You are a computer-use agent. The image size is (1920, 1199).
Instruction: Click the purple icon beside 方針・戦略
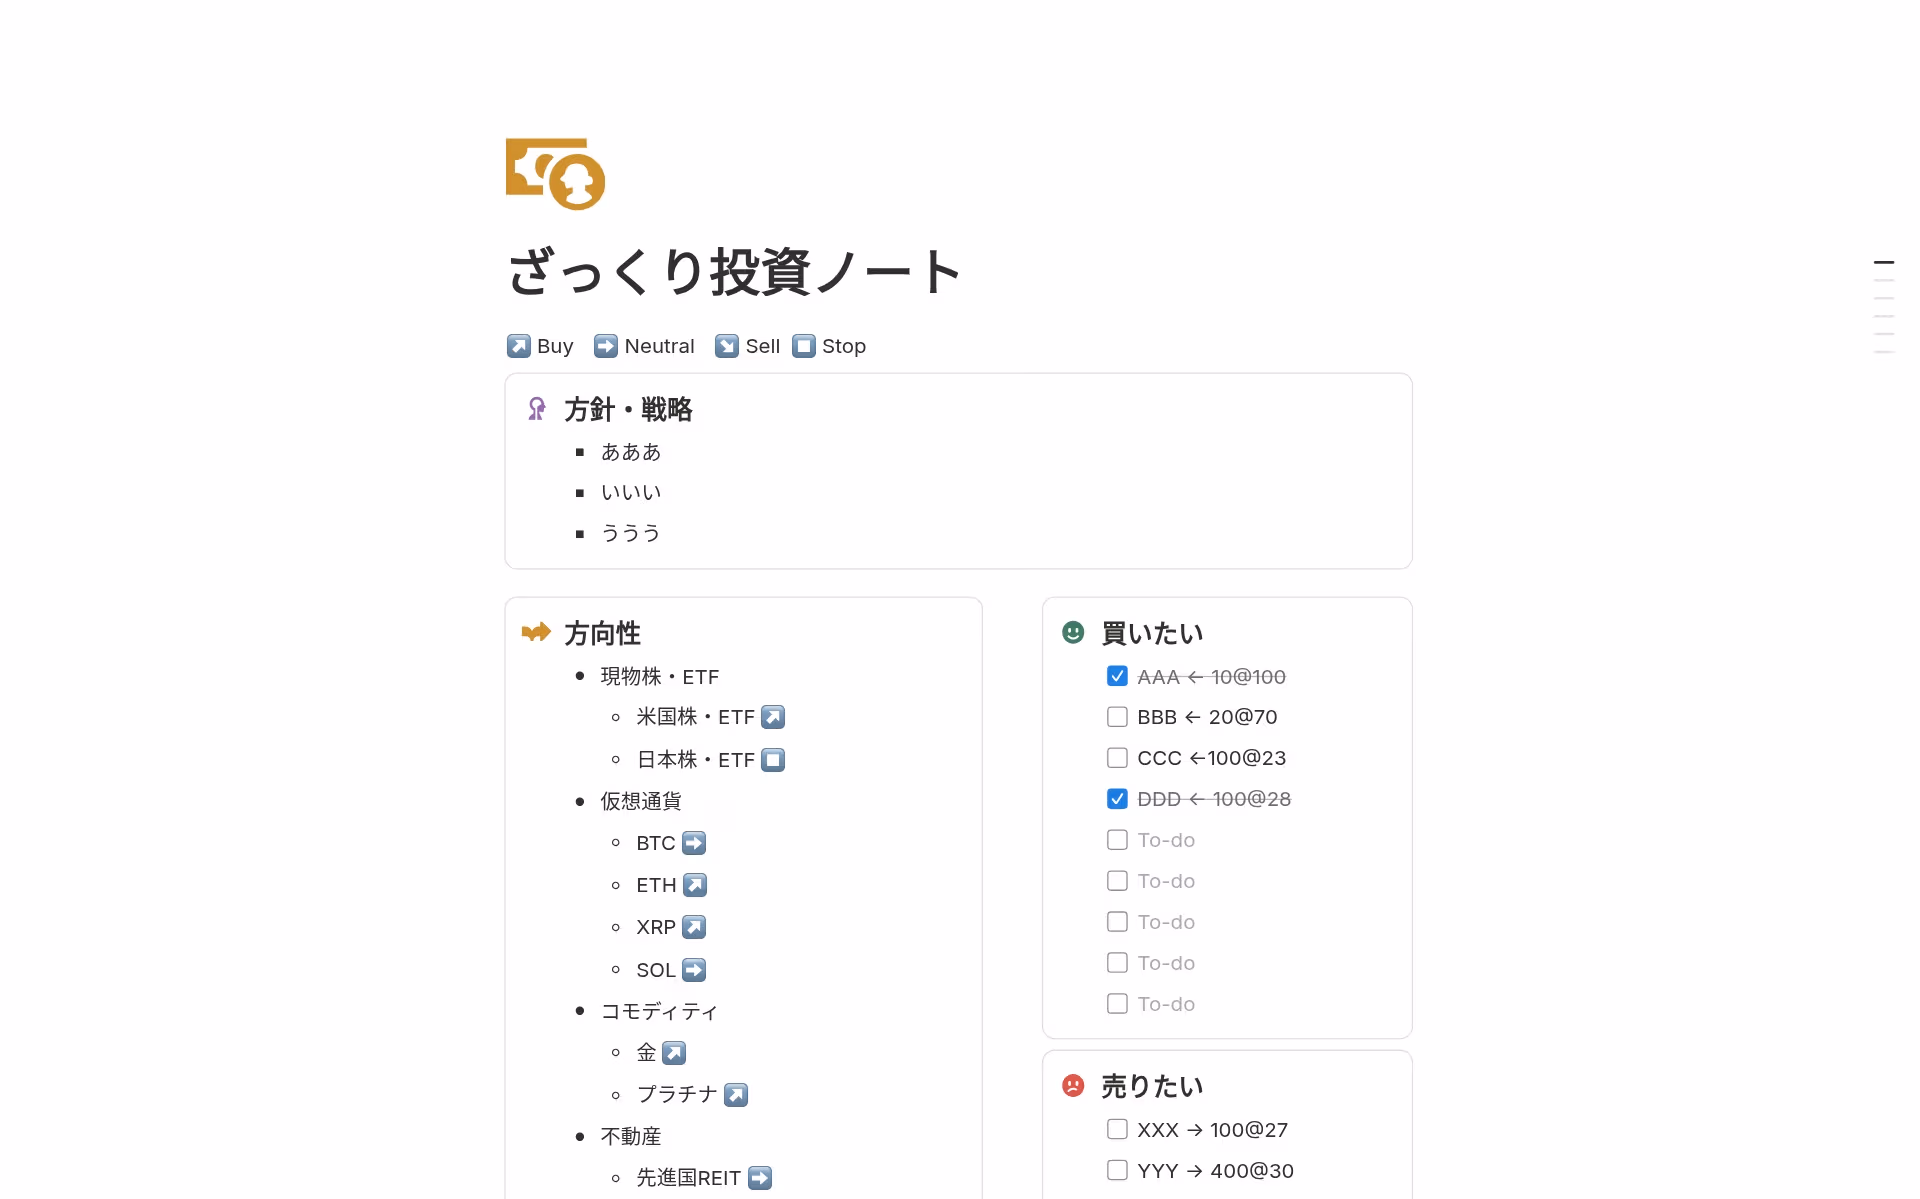[537, 409]
